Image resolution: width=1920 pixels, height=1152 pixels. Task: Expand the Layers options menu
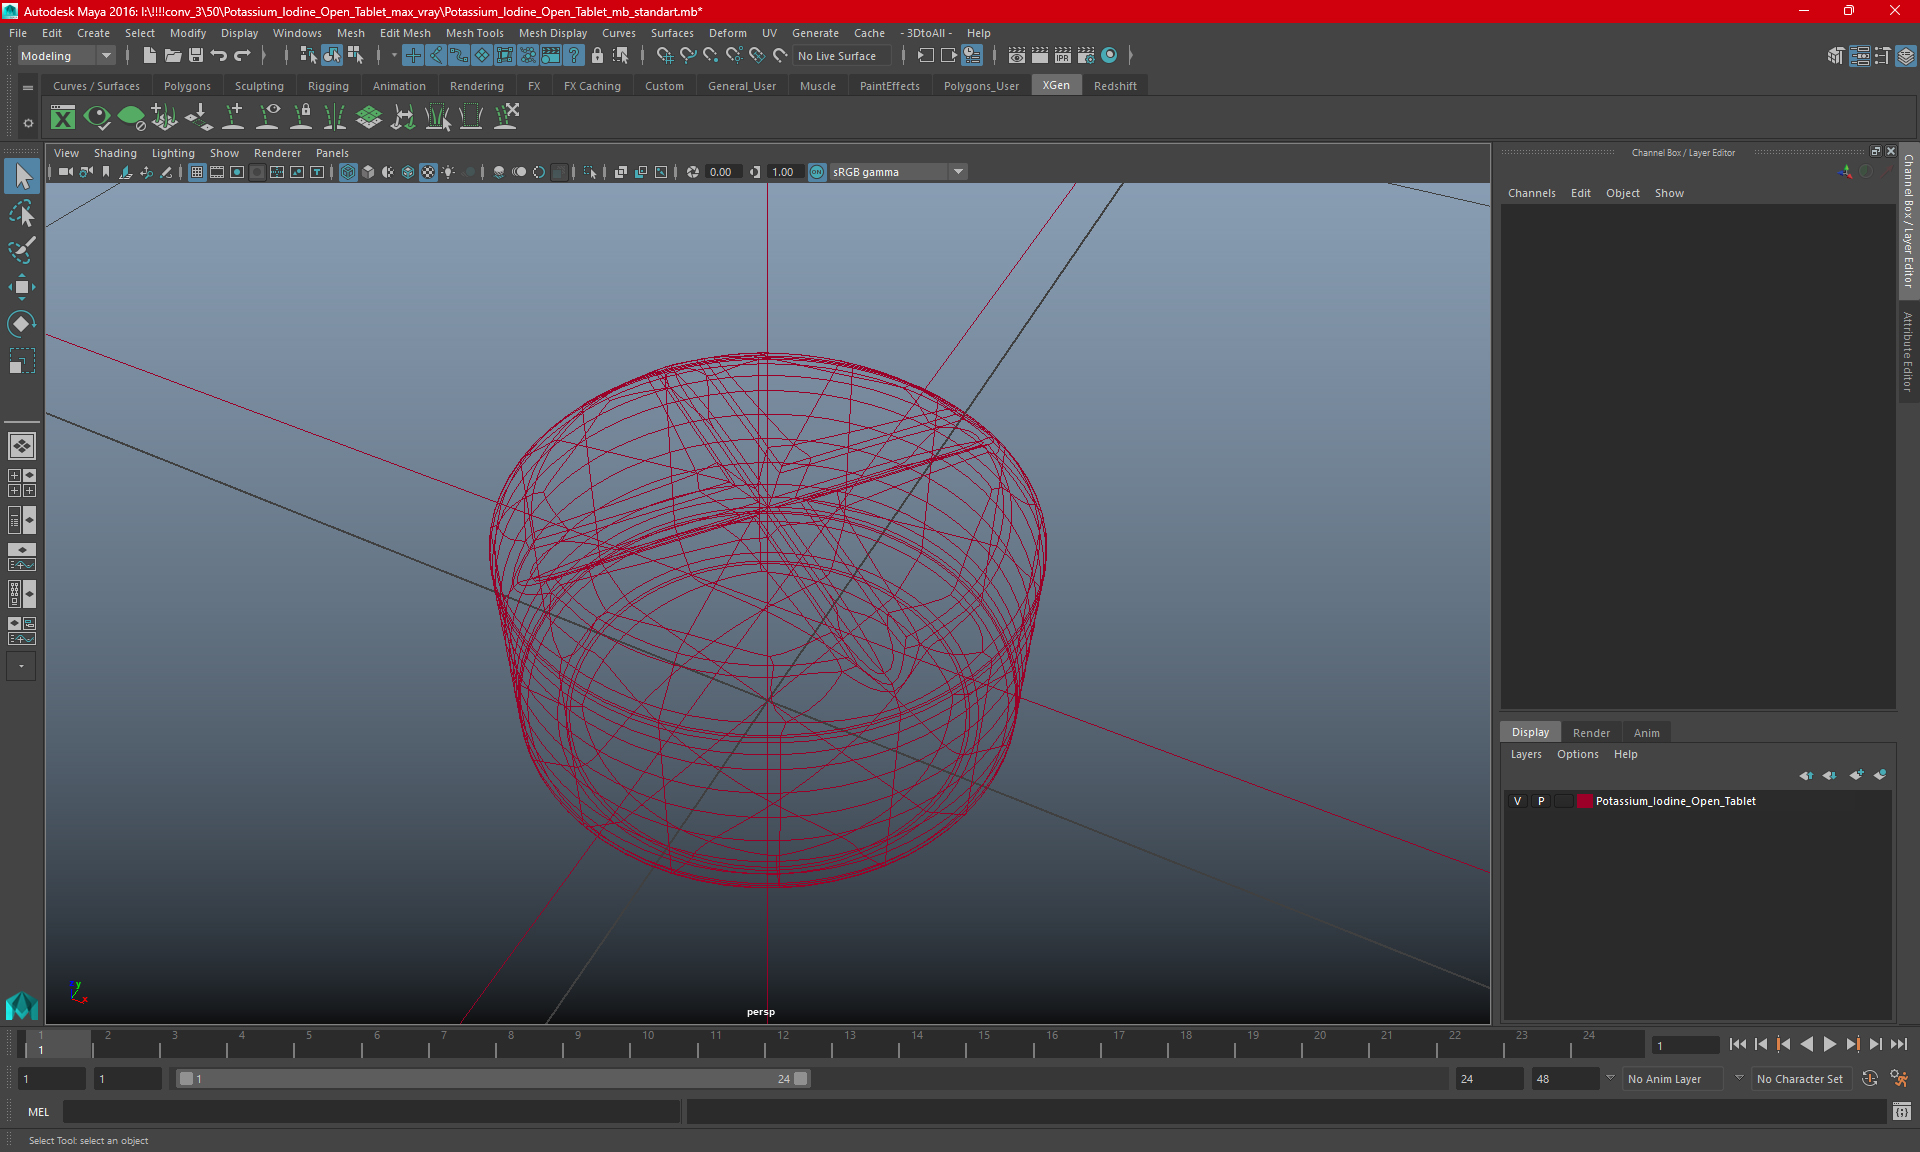[x=1574, y=753]
